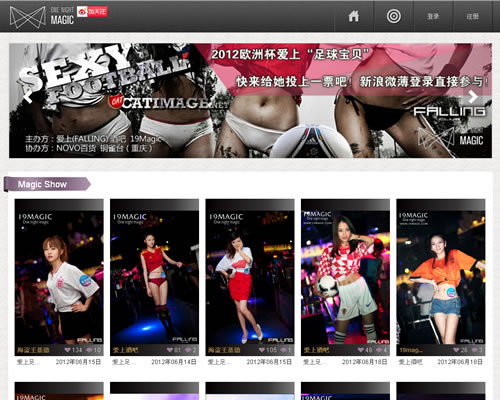Viewport: 500px width, 400px height.
Task: Open thumbnail of girl in red skirt
Action: [x=250, y=277]
